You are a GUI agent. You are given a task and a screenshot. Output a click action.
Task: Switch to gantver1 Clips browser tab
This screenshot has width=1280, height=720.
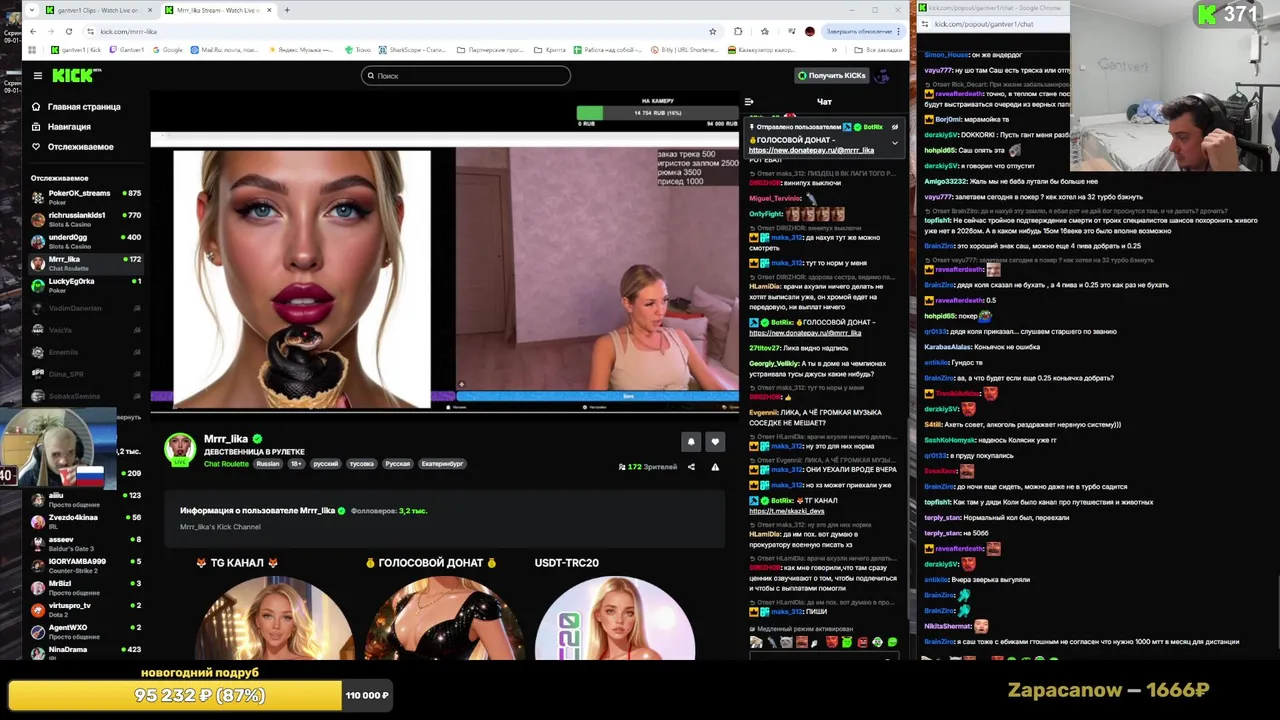click(96, 10)
